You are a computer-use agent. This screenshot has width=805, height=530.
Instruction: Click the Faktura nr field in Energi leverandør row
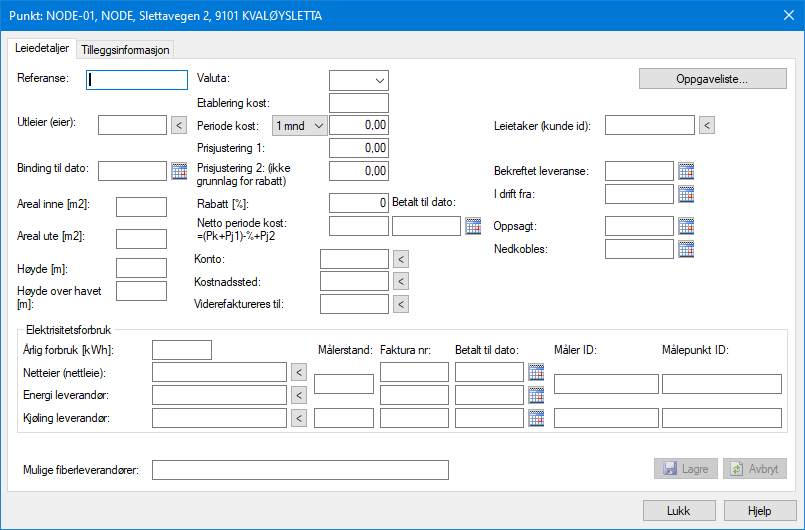(x=414, y=395)
